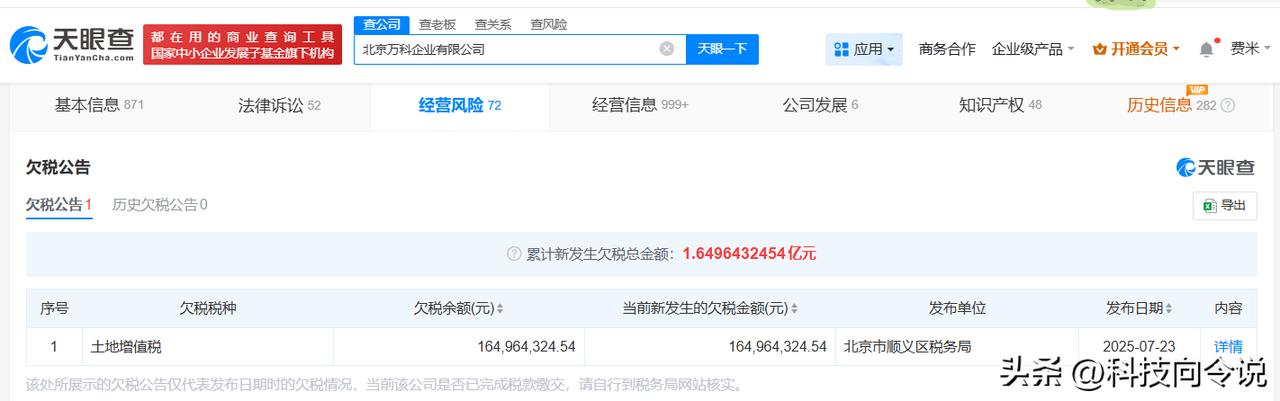Image resolution: width=1280 pixels, height=401 pixels.
Task: Click the help icon next to 历史信息
Action: (x=1228, y=105)
